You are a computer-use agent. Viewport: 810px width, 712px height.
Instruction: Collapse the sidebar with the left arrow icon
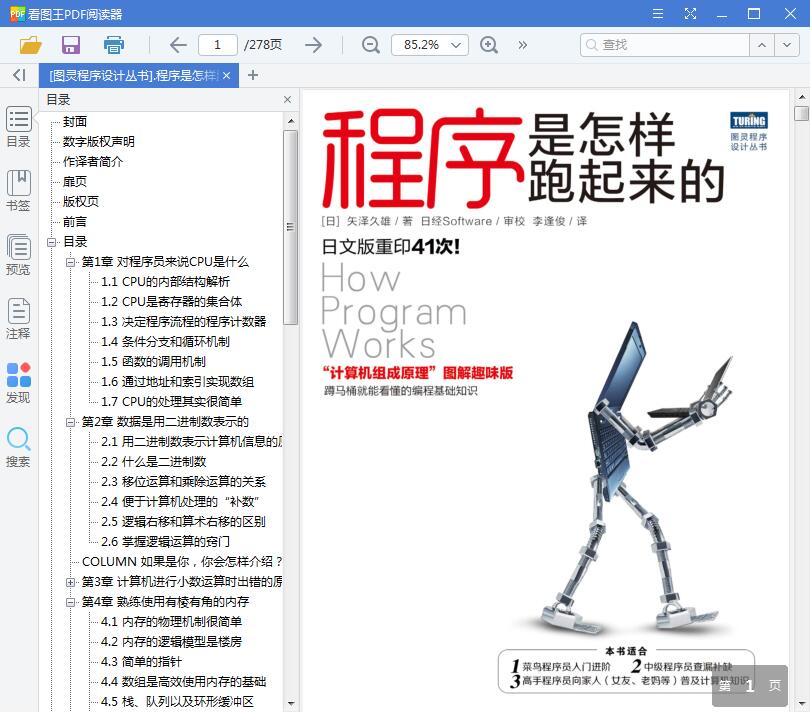click(19, 75)
